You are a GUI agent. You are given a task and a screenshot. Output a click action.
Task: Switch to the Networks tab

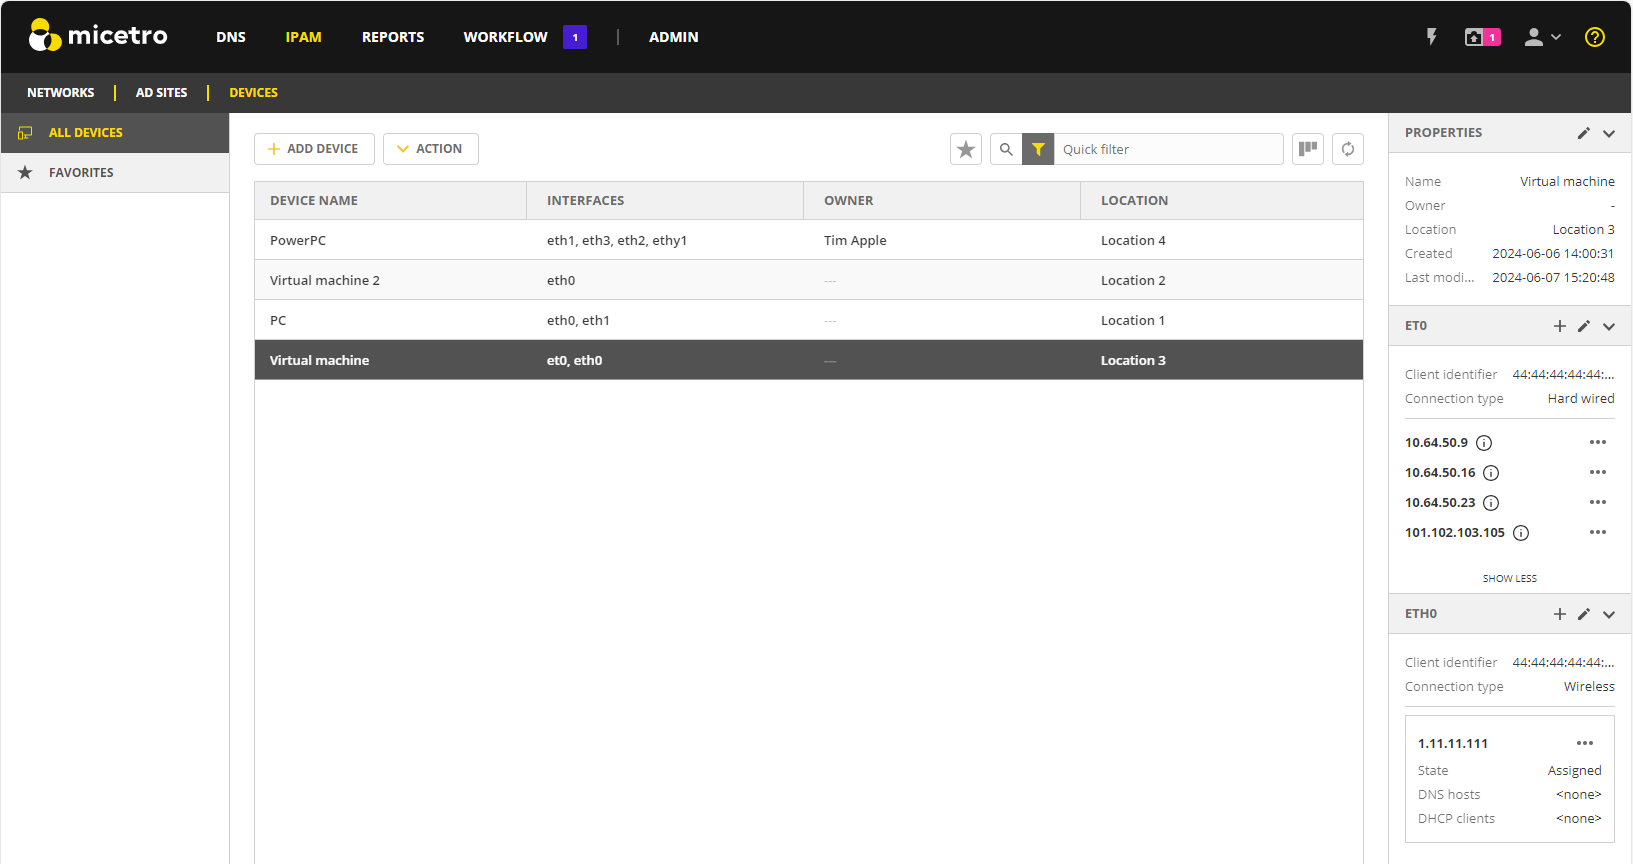[x=61, y=93]
